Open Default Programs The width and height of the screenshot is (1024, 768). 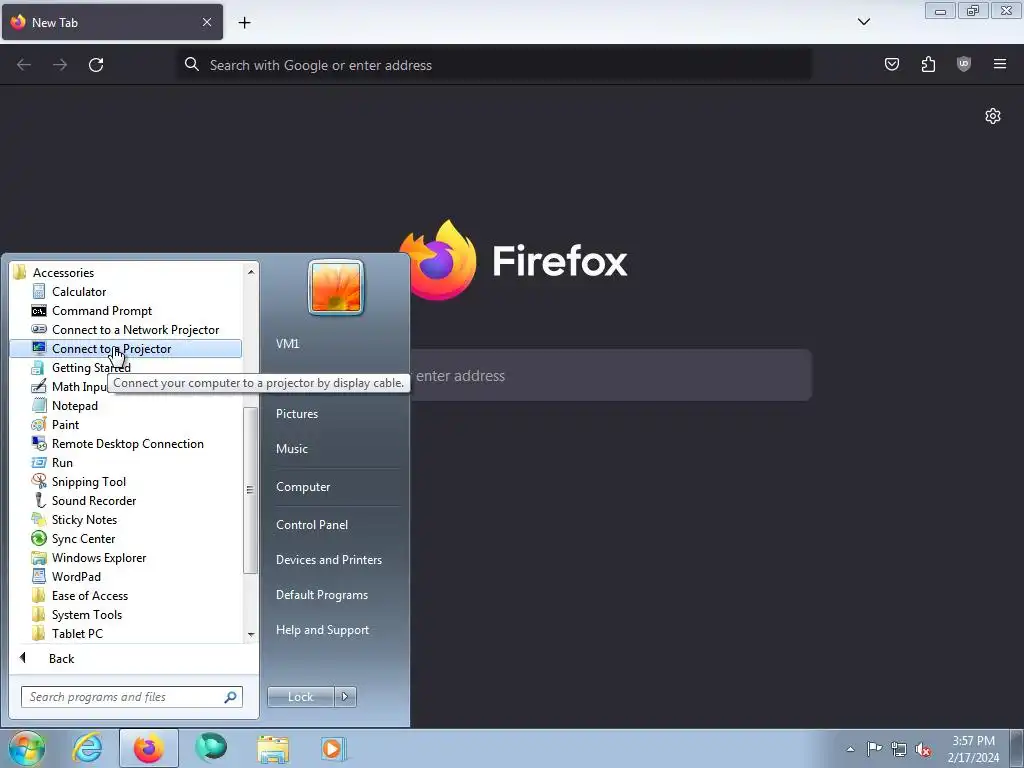[322, 596]
